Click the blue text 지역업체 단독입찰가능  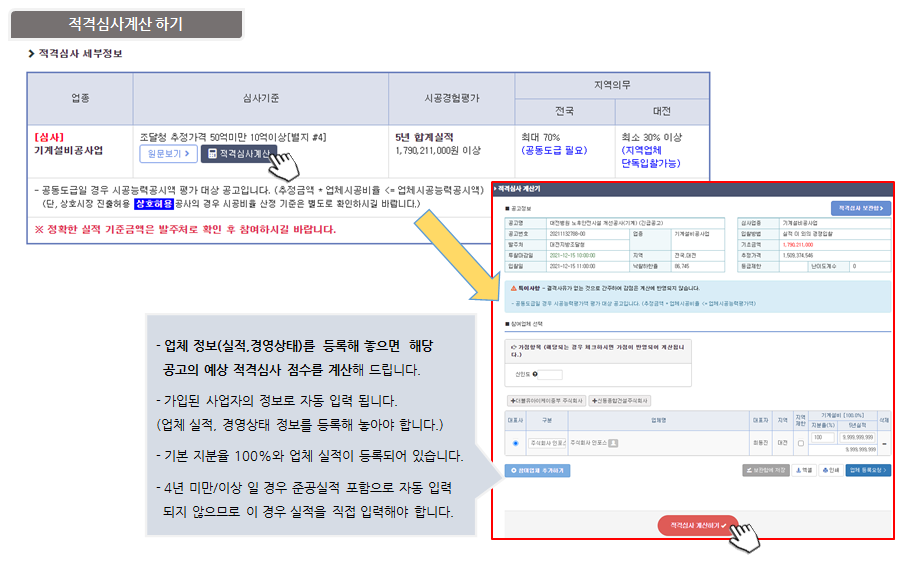pyautogui.click(x=650, y=157)
